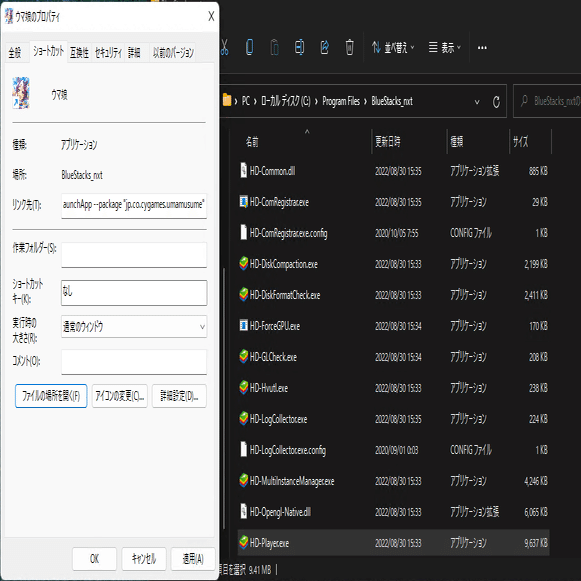
Task: Expand the address bar history chevron
Action: click(x=477, y=102)
